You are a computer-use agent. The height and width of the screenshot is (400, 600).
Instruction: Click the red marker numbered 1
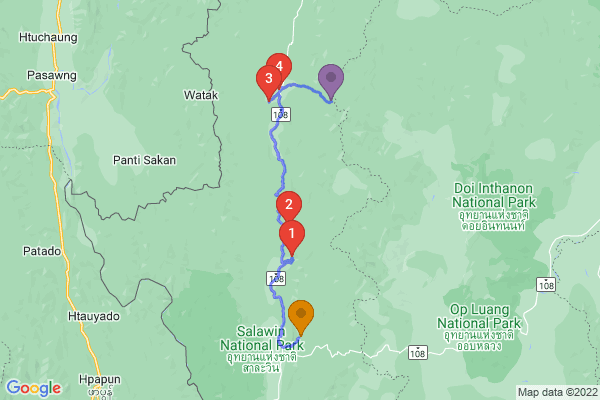pos(292,237)
